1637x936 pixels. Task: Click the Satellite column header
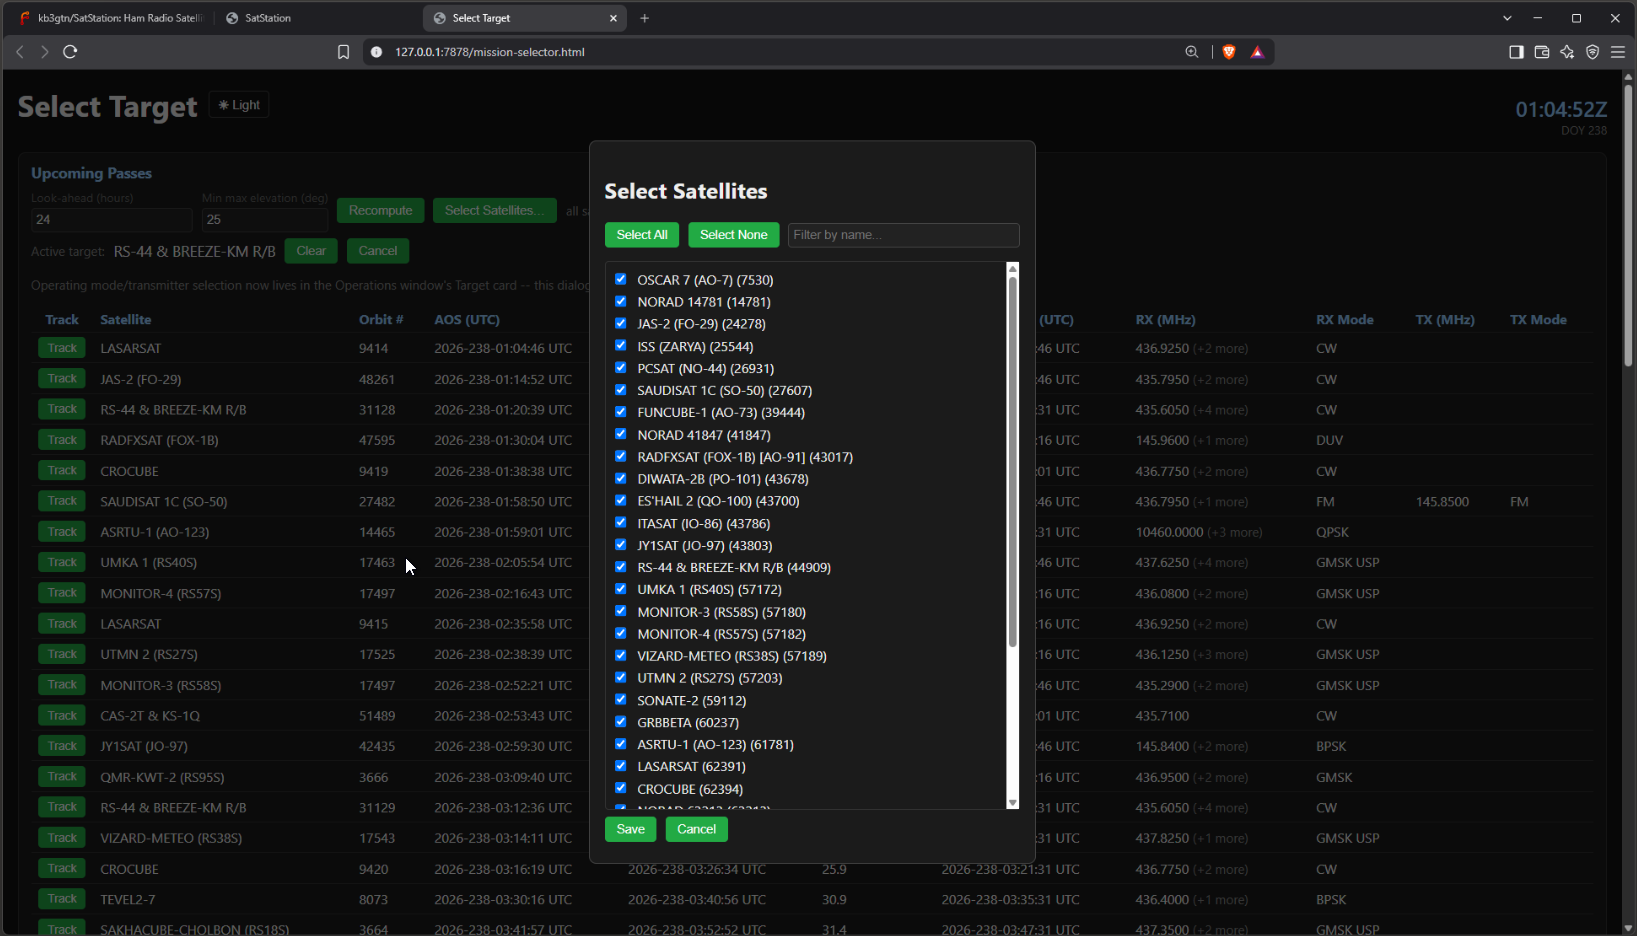pos(126,320)
